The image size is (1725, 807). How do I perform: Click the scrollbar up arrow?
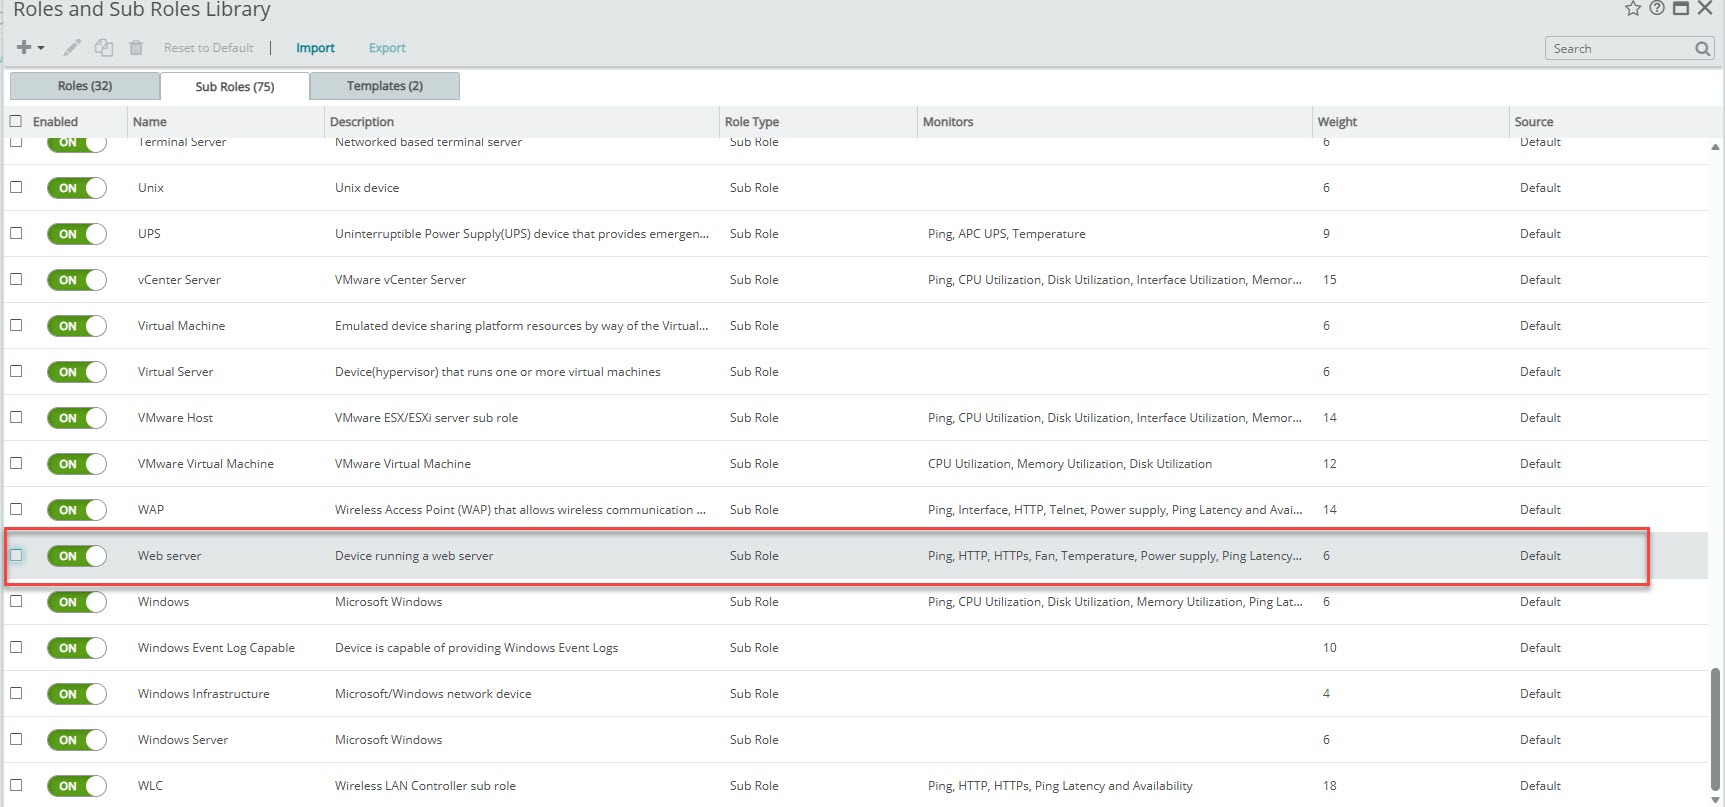pos(1716,147)
